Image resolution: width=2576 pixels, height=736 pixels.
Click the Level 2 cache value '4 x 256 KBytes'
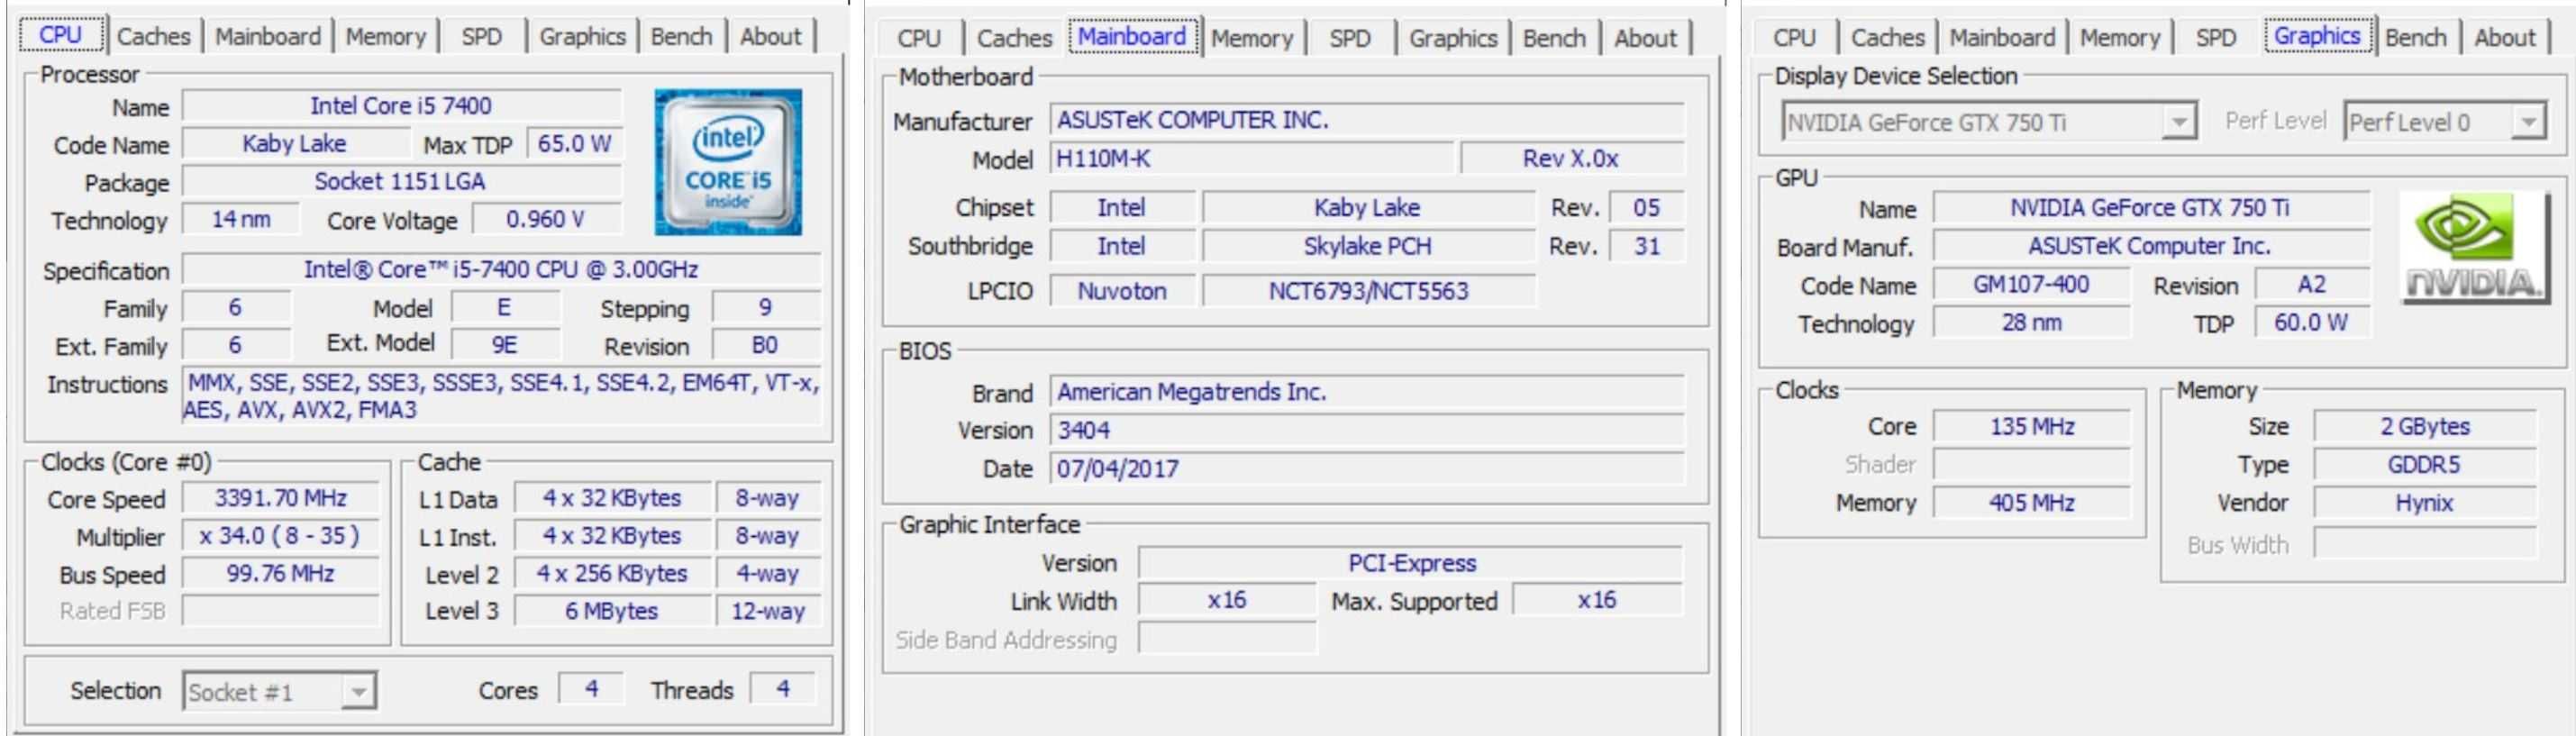tap(612, 574)
